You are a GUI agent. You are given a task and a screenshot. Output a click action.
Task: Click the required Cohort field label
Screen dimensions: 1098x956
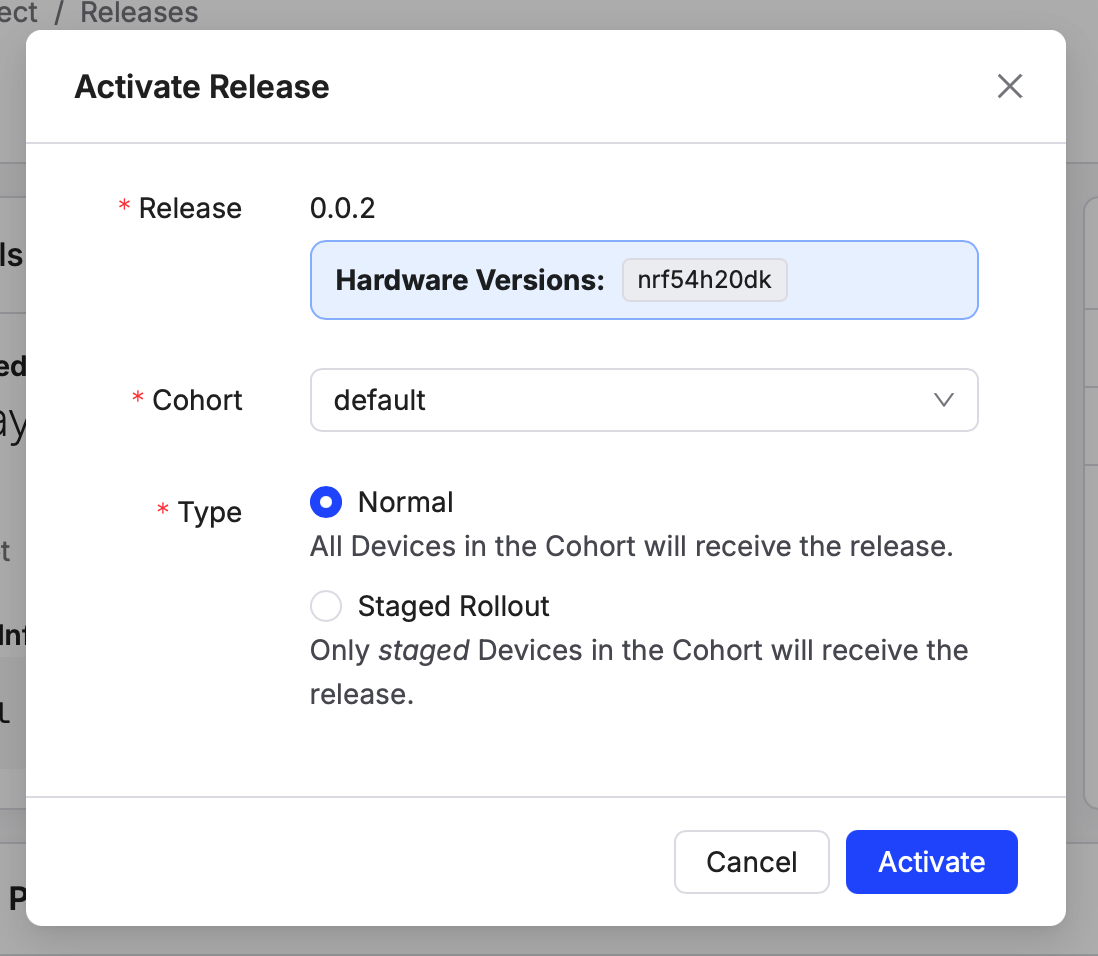point(197,400)
